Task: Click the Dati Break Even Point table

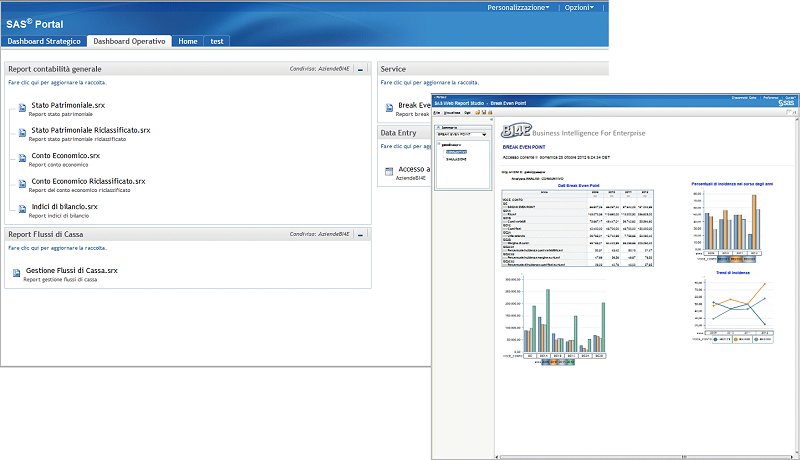Action: pyautogui.click(x=578, y=228)
